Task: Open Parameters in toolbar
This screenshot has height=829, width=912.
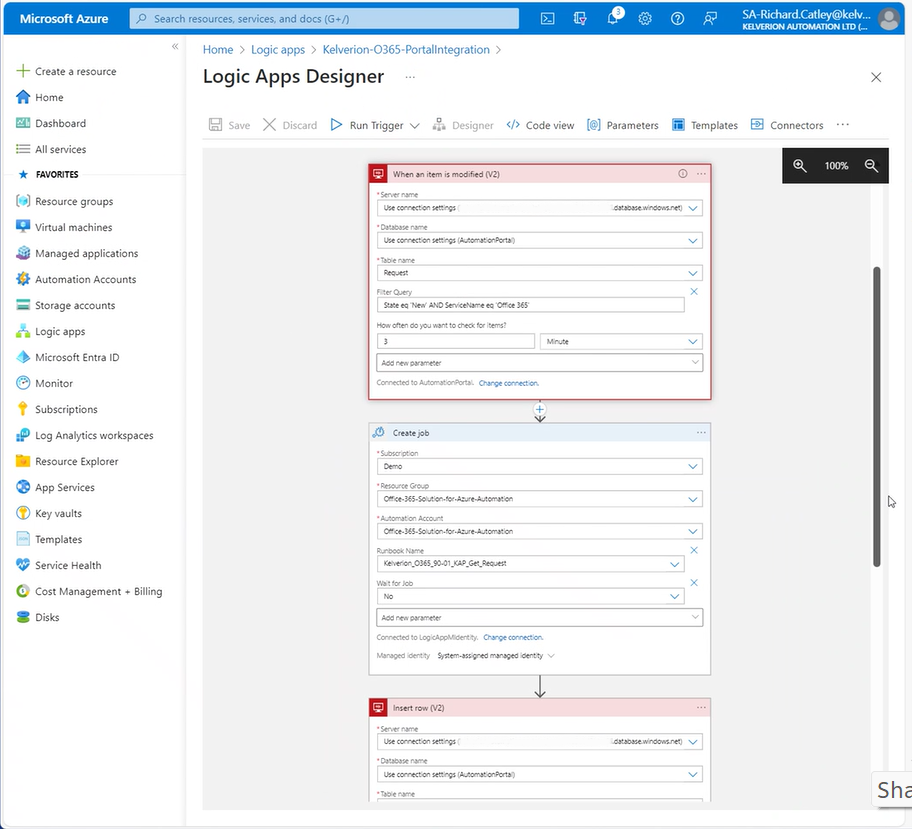Action: tap(622, 125)
